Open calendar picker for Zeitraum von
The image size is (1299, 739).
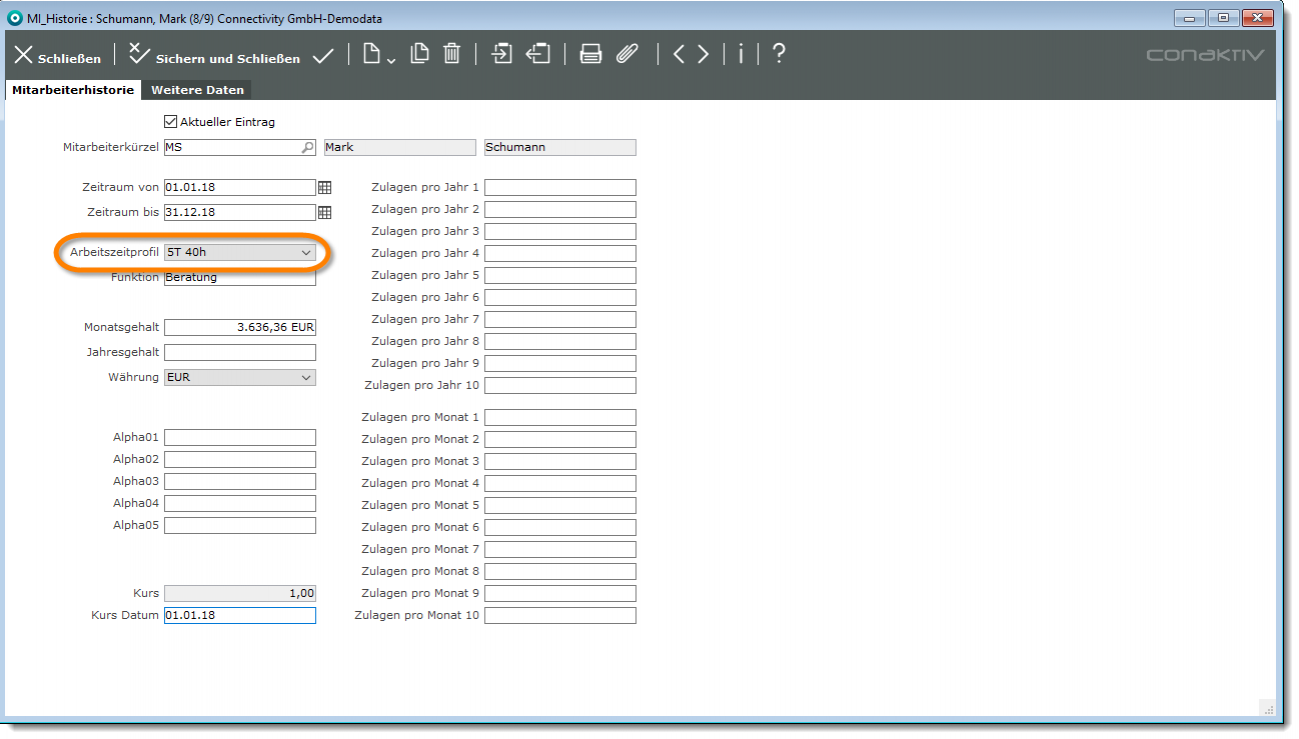tap(324, 188)
